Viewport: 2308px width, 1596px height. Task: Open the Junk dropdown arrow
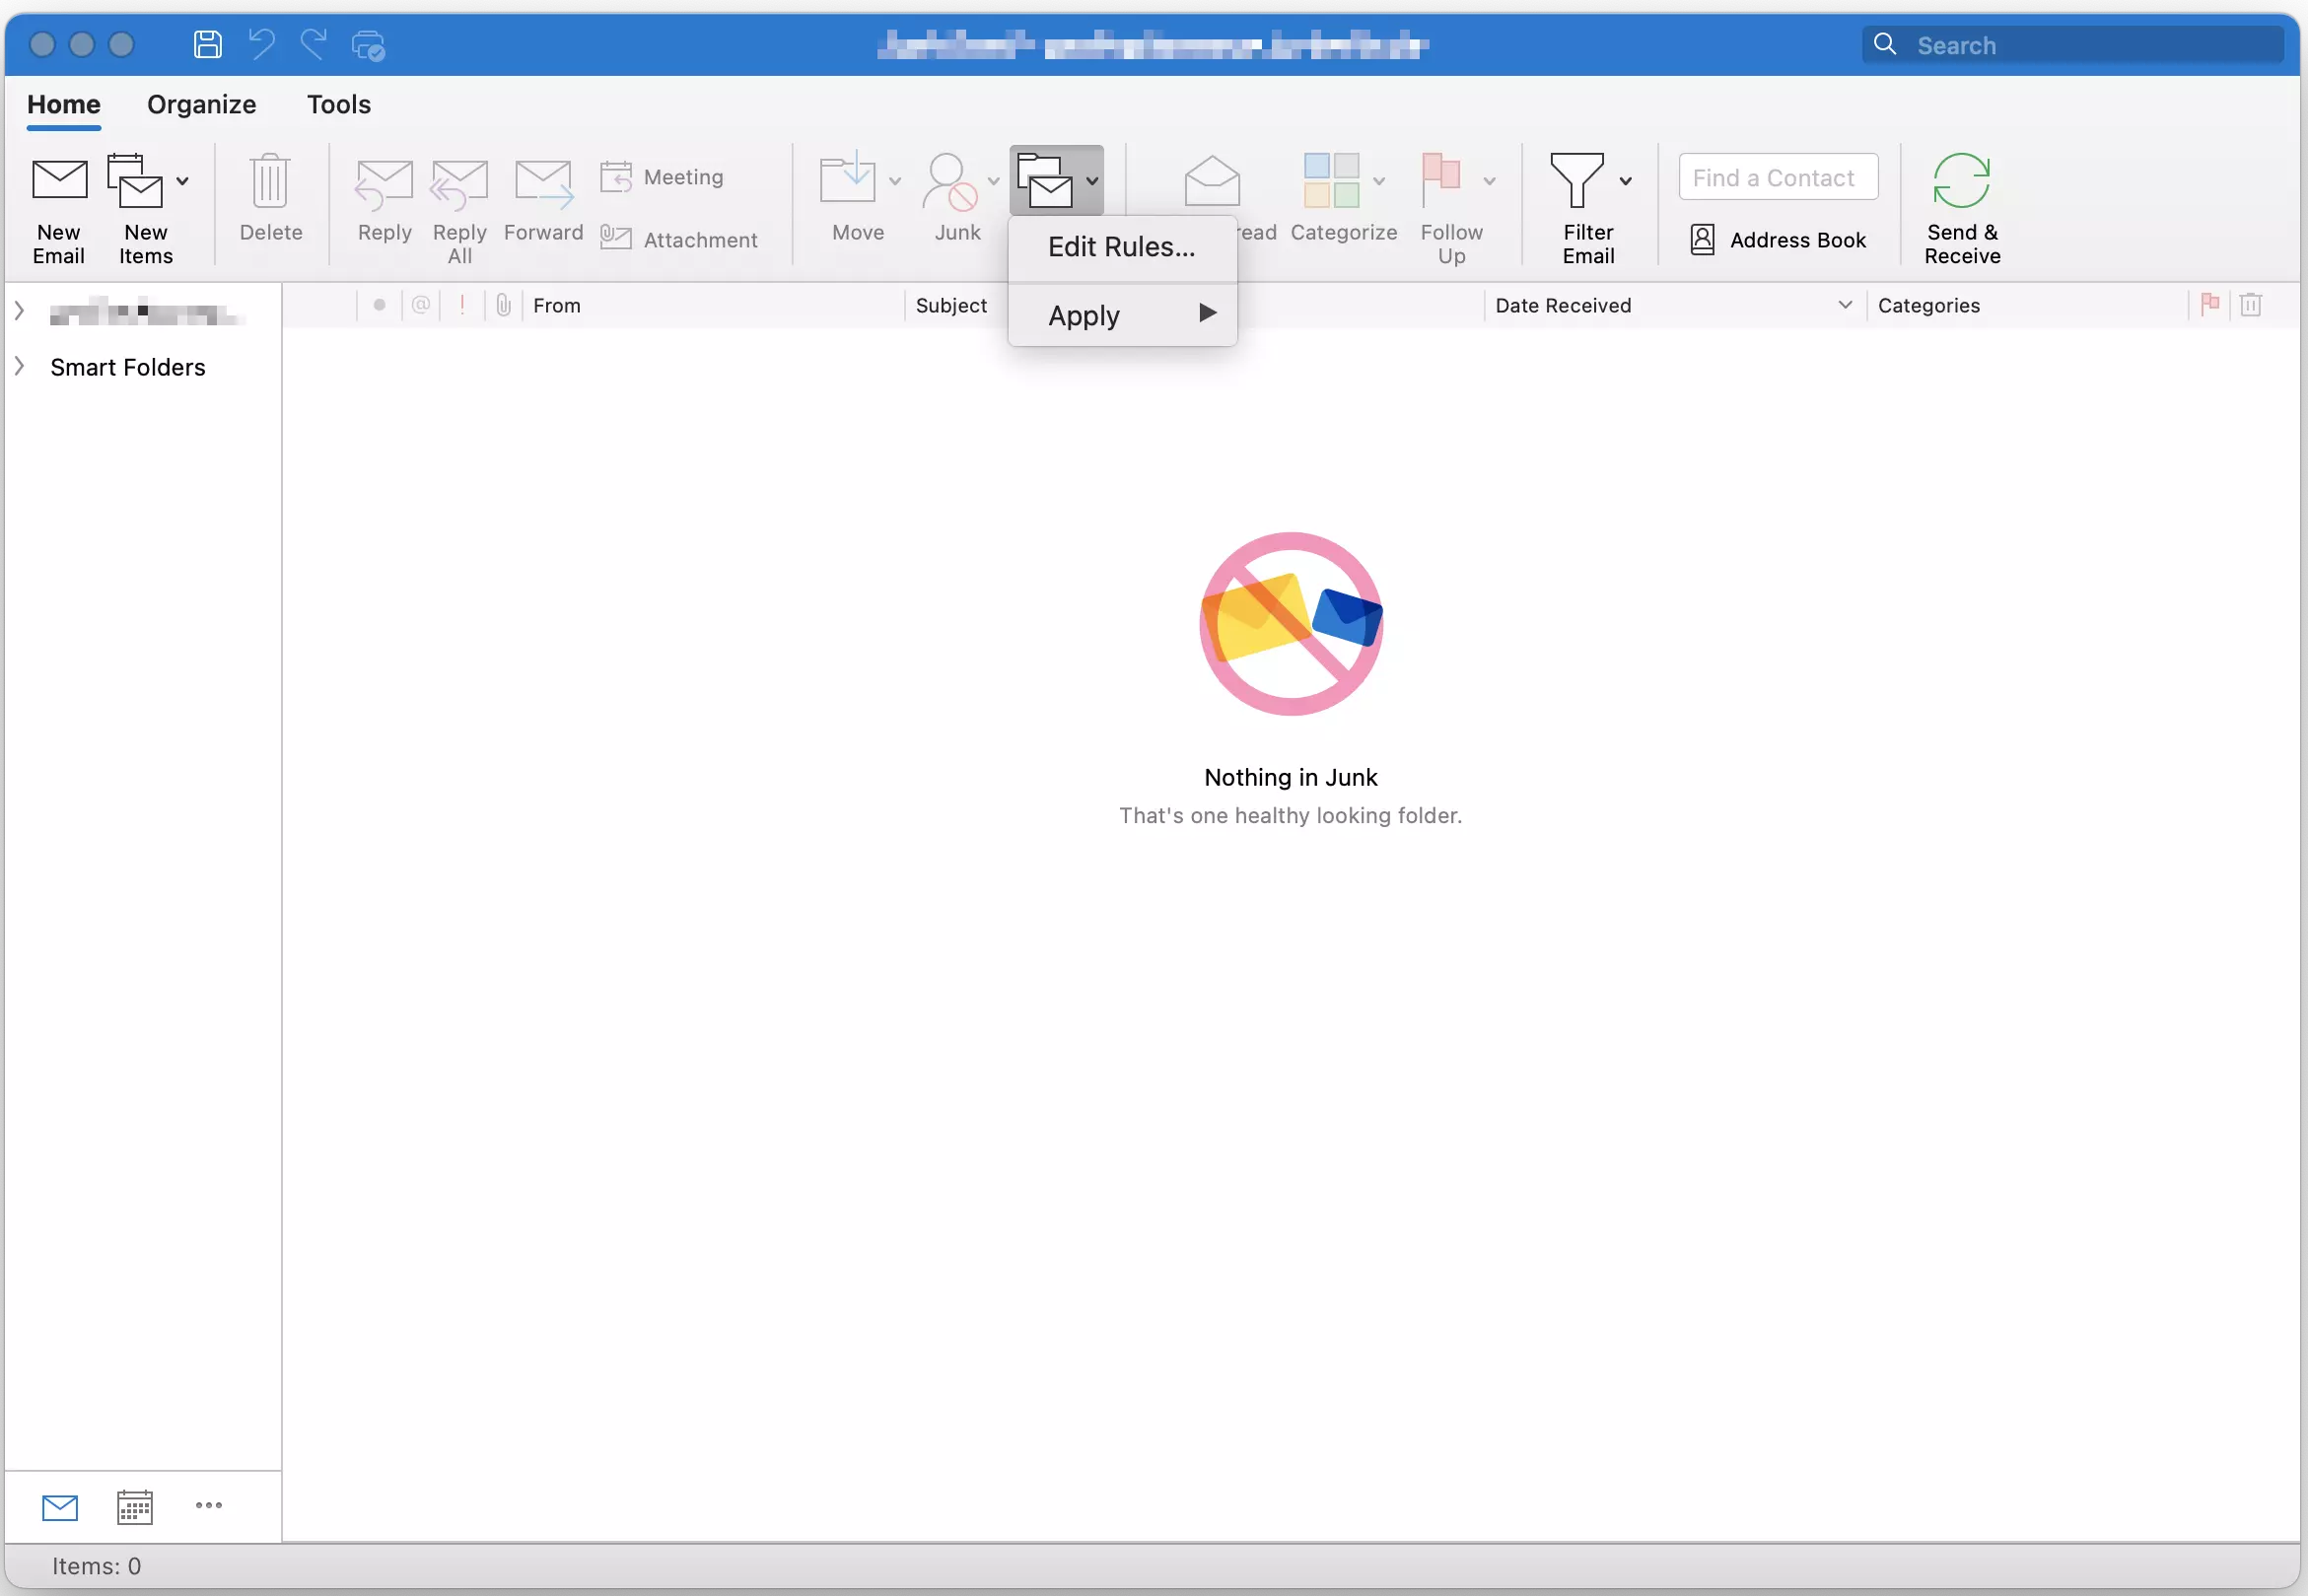(x=993, y=181)
